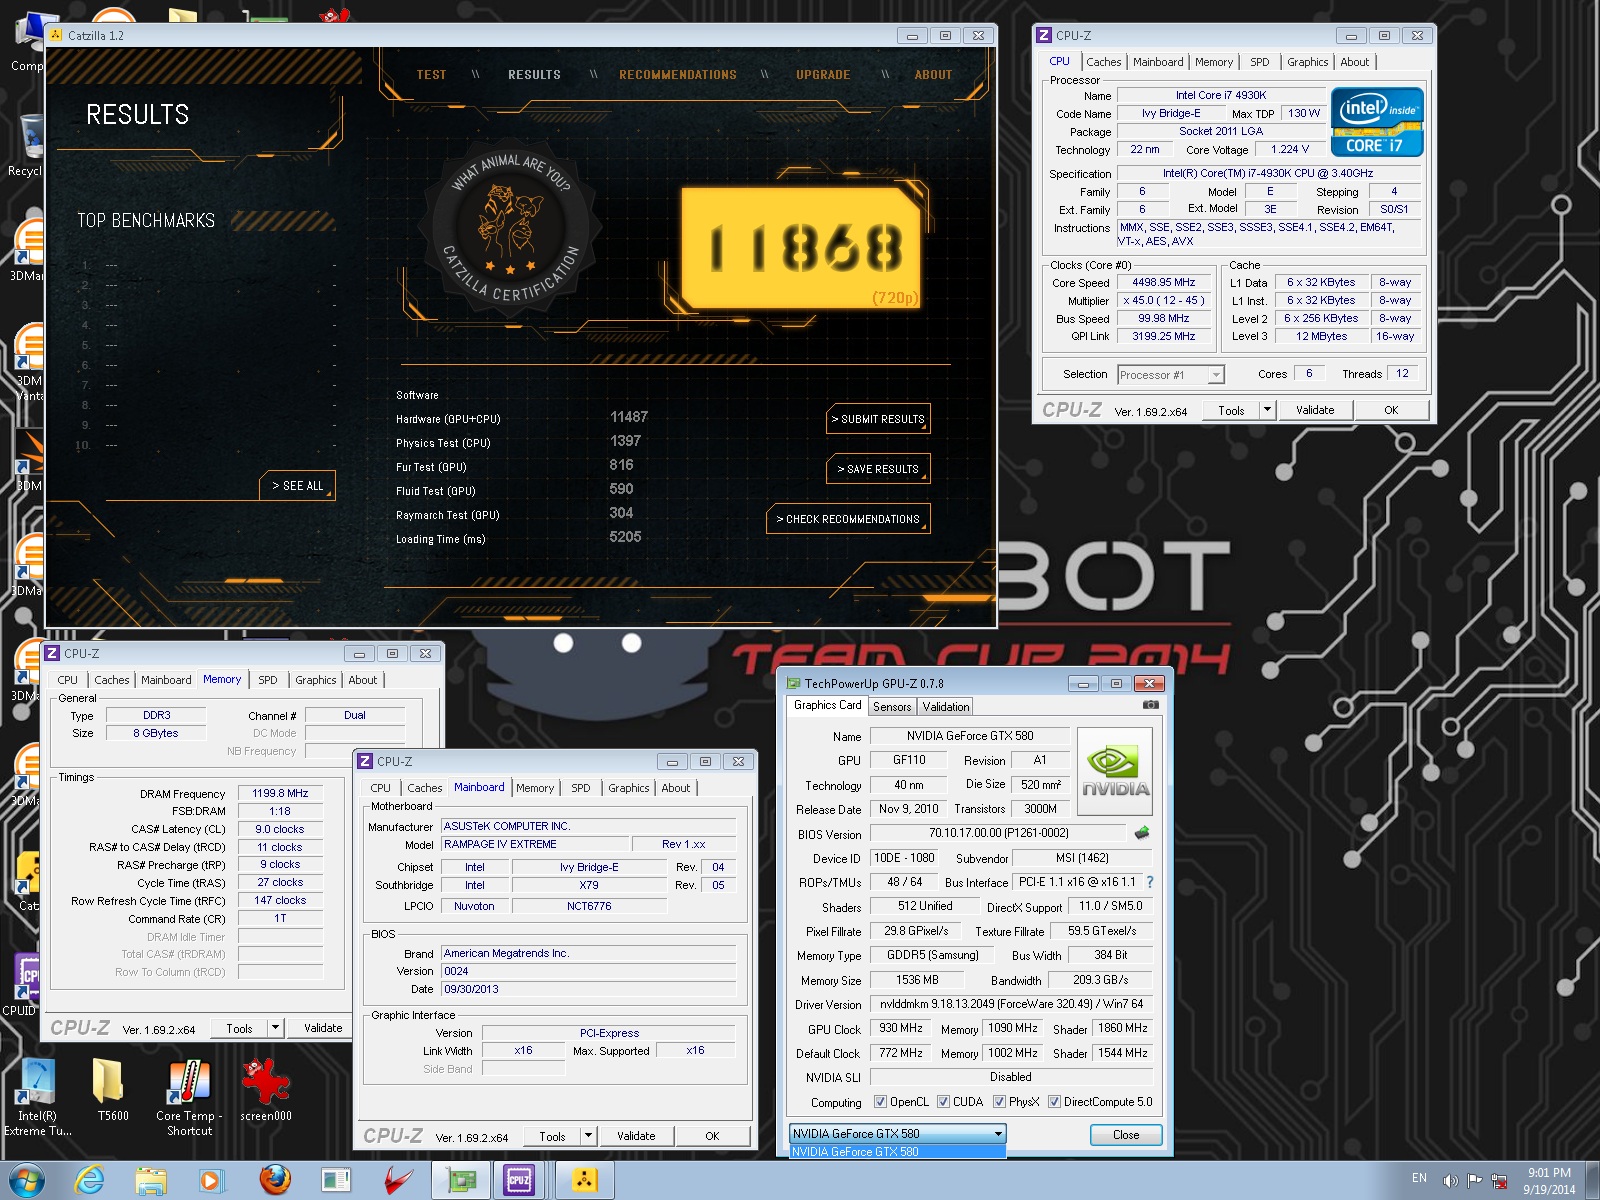Click Close button in GPU-Z
1600x1200 pixels.
[x=1126, y=1135]
